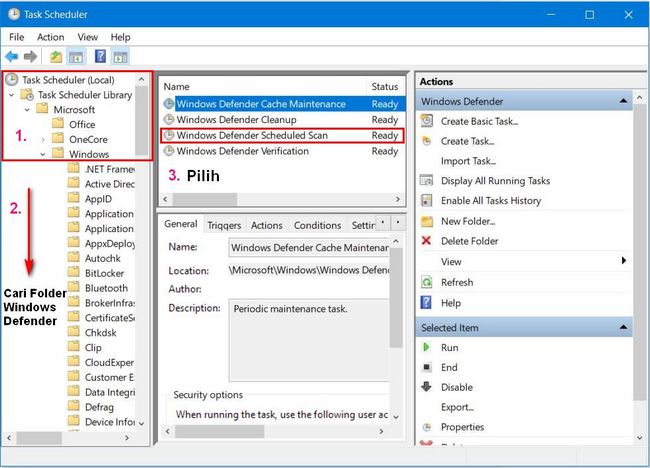Click the tree pane horizontal scrollbar thumb
The image size is (650, 468).
[39, 438]
